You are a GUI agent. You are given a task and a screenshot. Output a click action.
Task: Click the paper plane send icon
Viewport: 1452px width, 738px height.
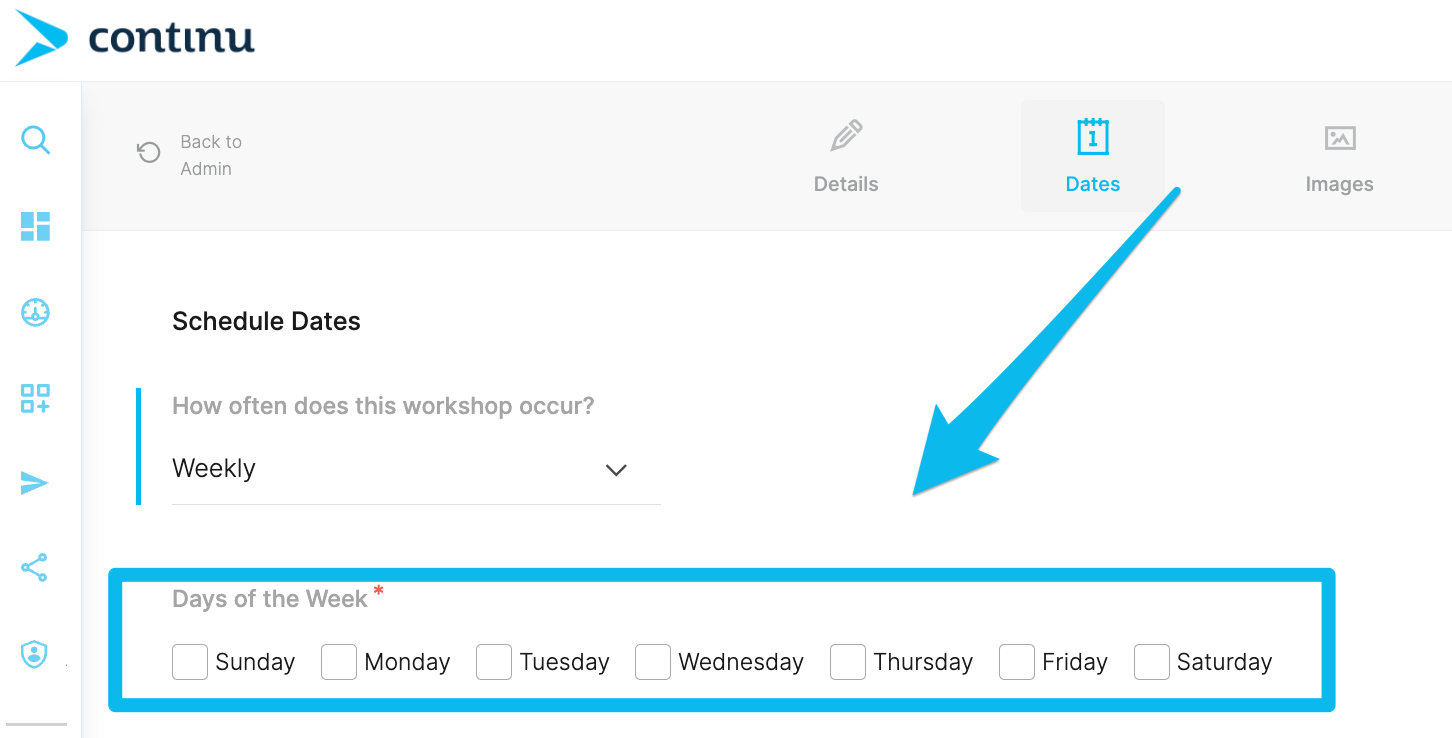coord(35,484)
